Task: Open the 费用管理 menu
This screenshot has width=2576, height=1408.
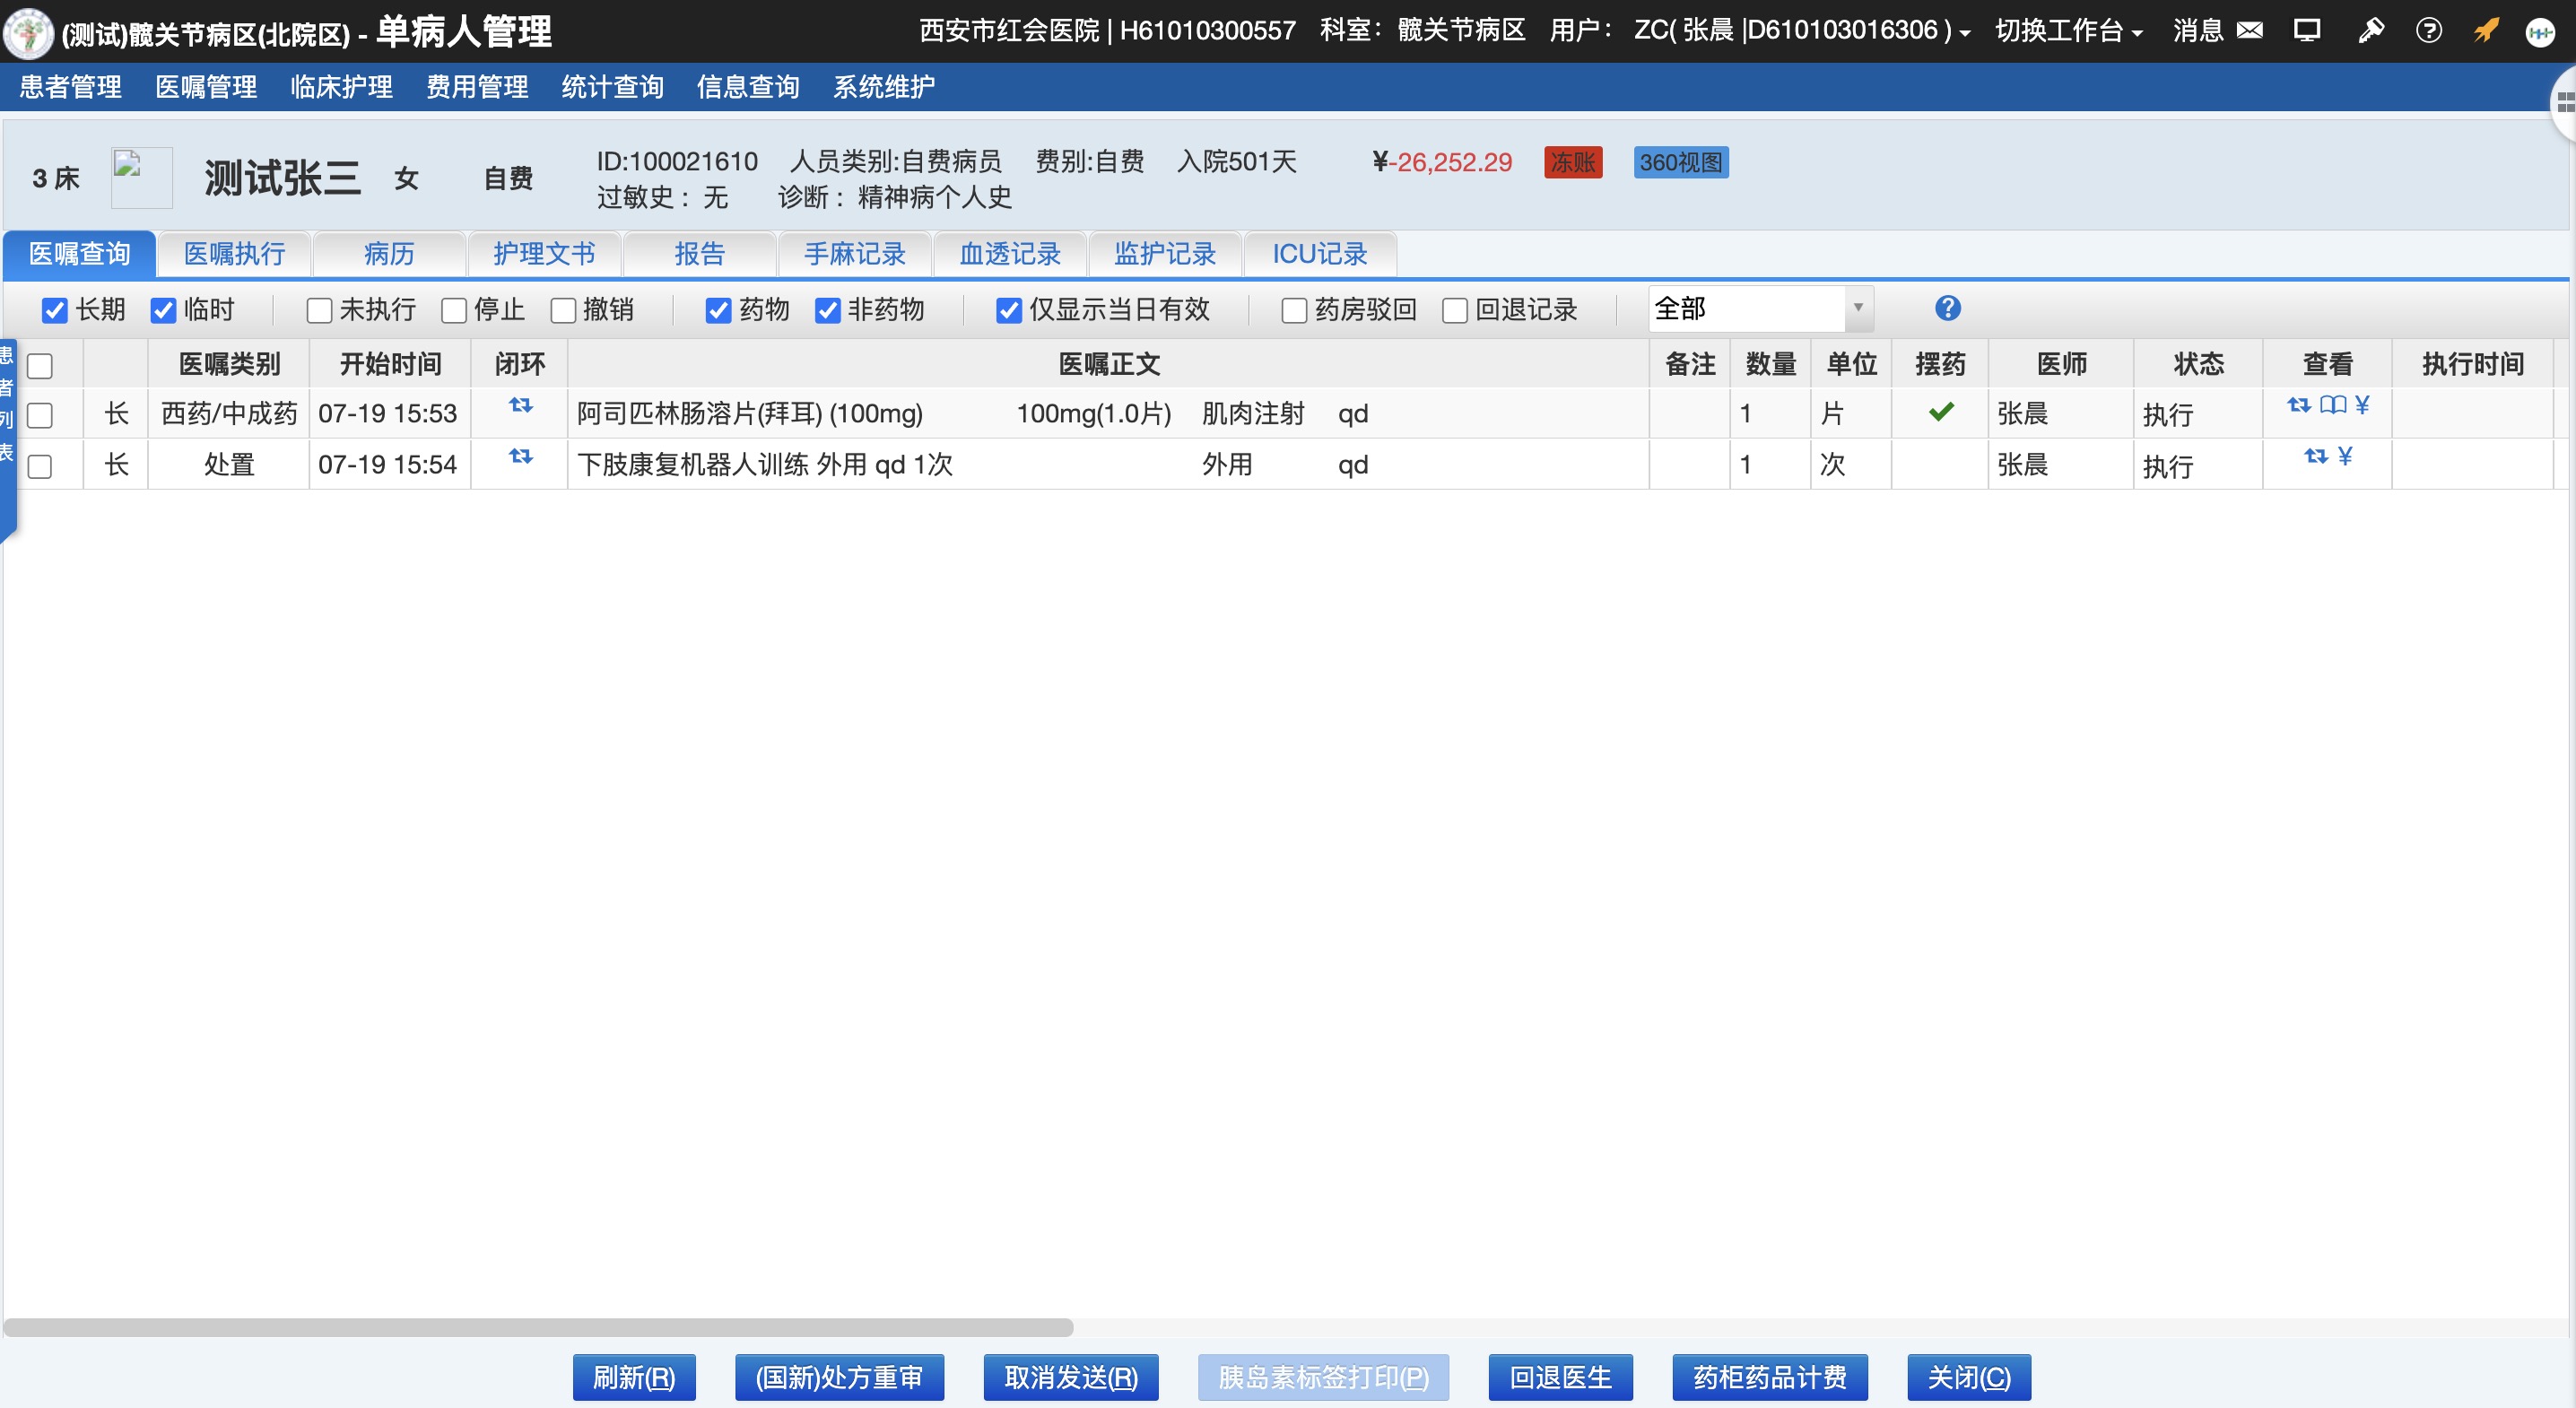Action: (x=477, y=87)
